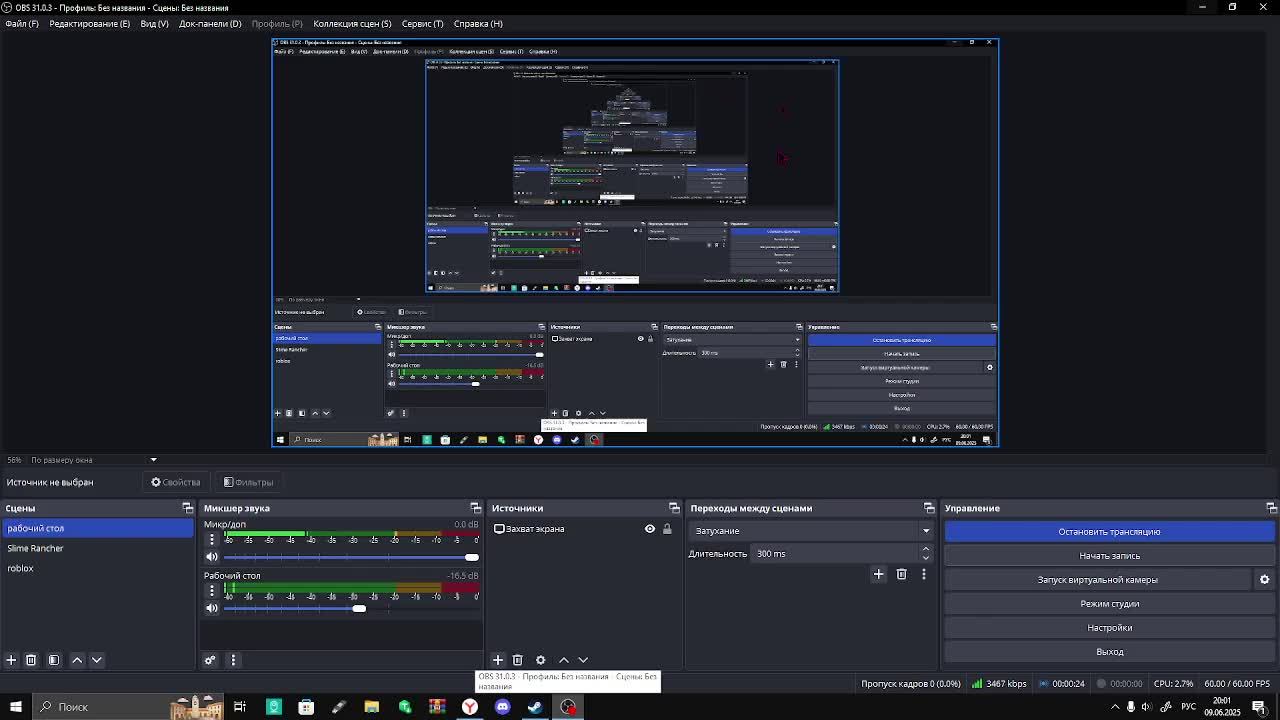Open scene filters icon in the Scenes panel
Viewport: 1280px width, 720px height.
coord(54,660)
